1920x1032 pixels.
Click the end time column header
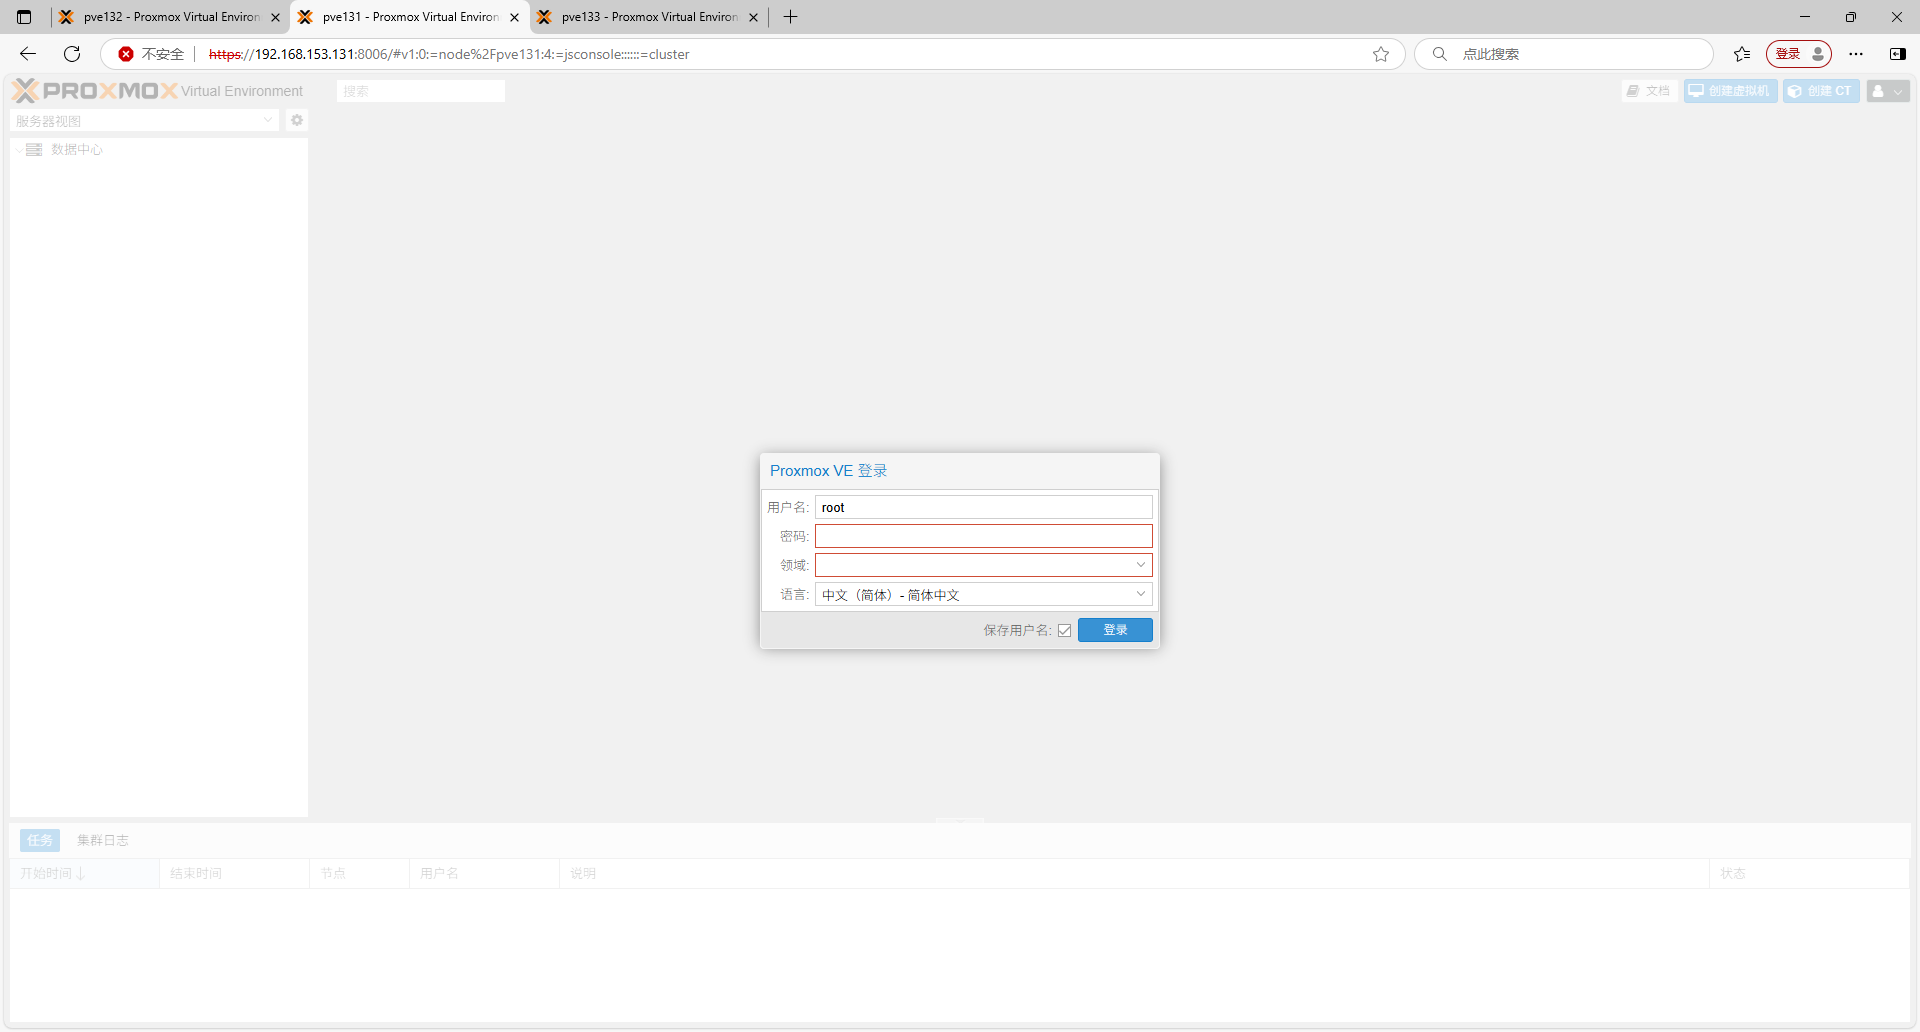click(234, 873)
